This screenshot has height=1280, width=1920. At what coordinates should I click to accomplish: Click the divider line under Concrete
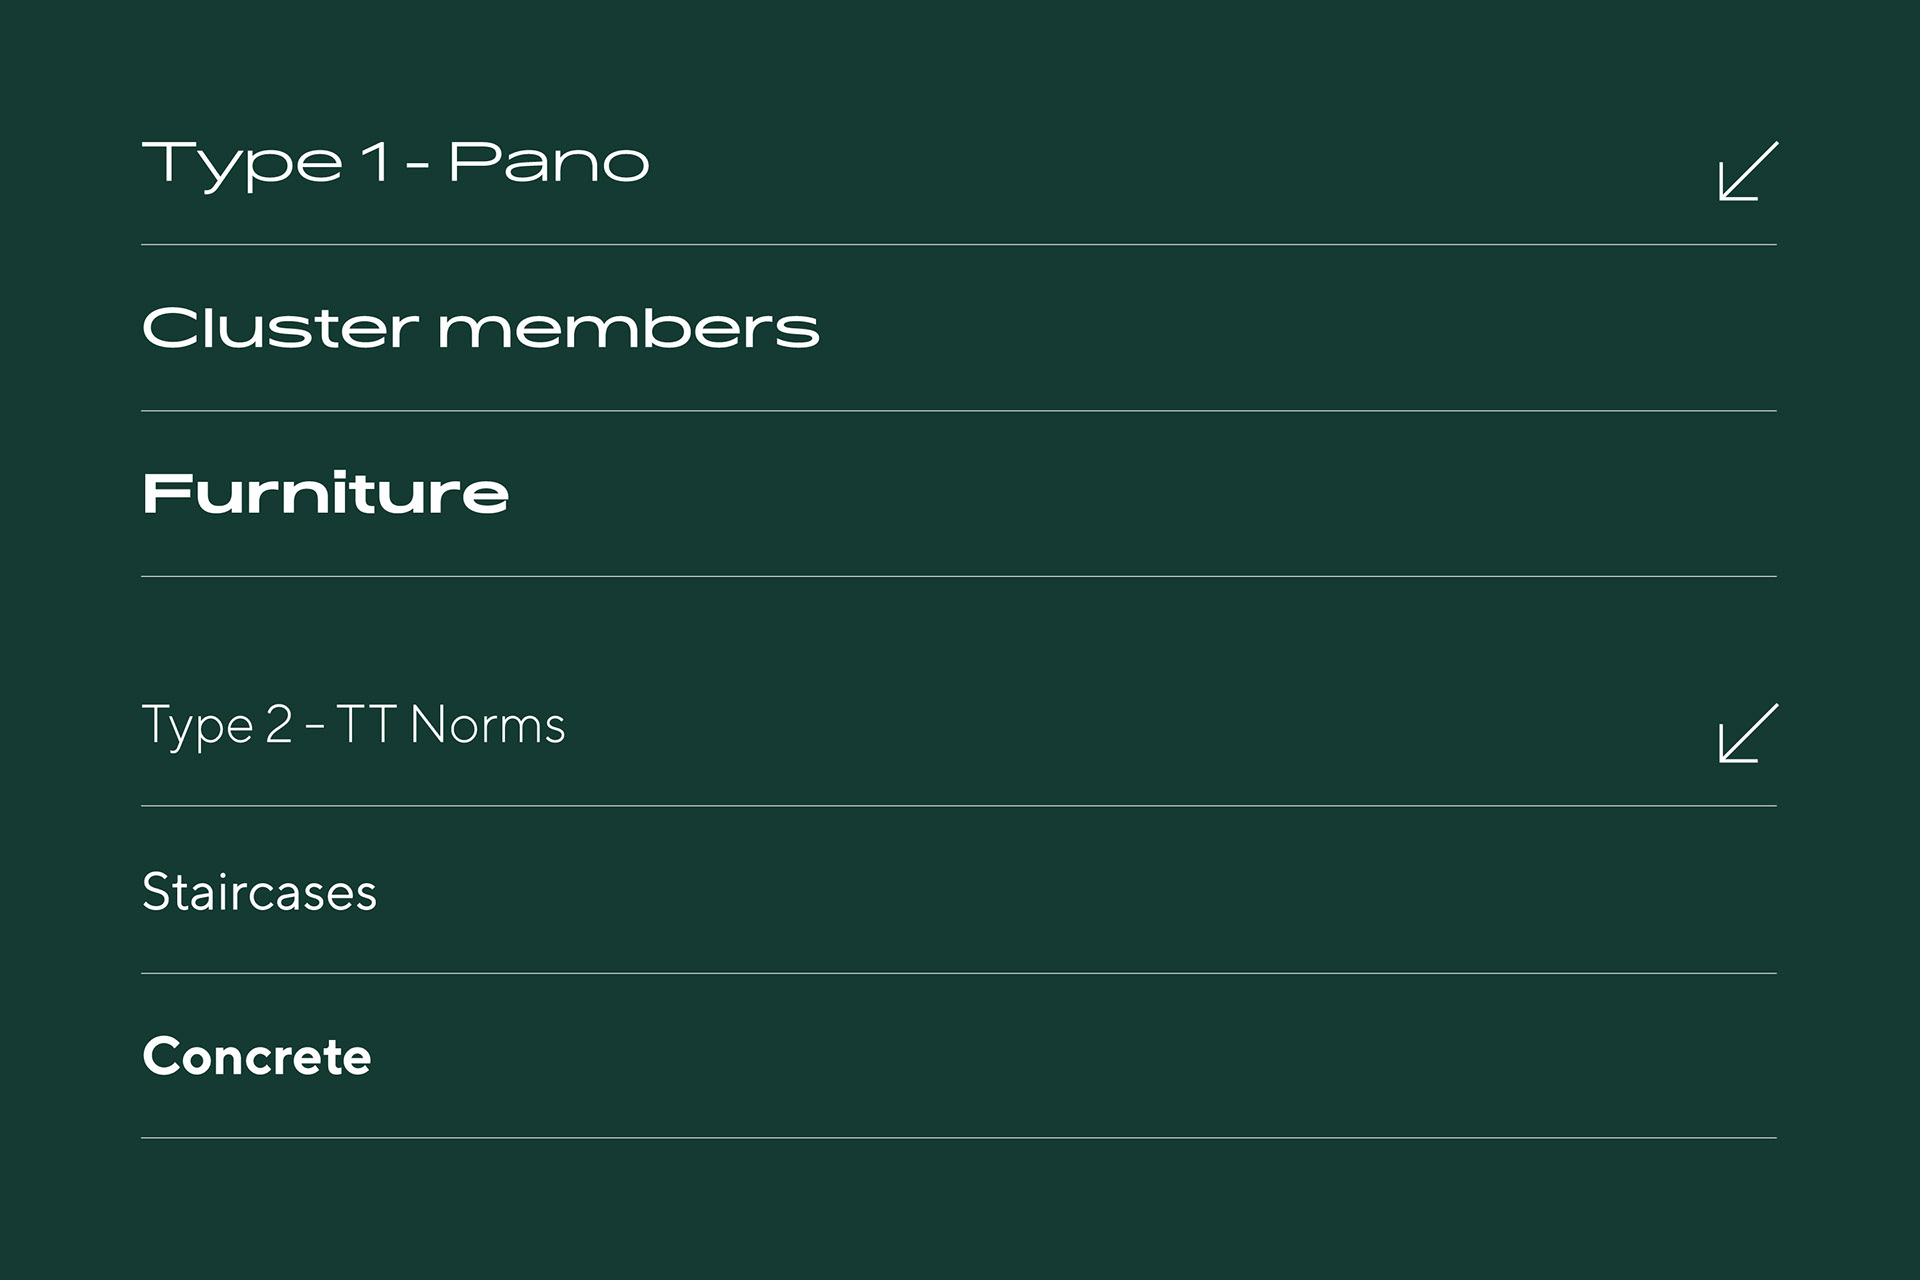[959, 1138]
